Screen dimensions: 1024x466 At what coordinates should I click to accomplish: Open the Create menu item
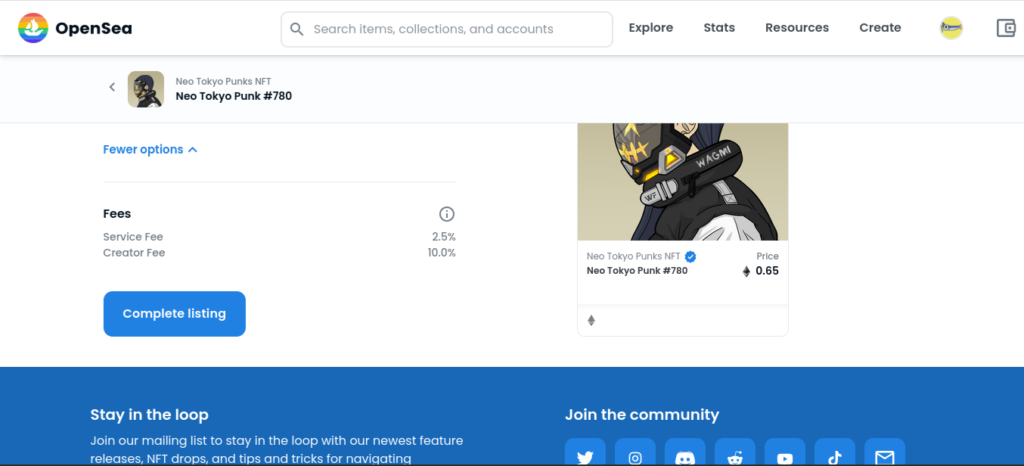pos(880,28)
